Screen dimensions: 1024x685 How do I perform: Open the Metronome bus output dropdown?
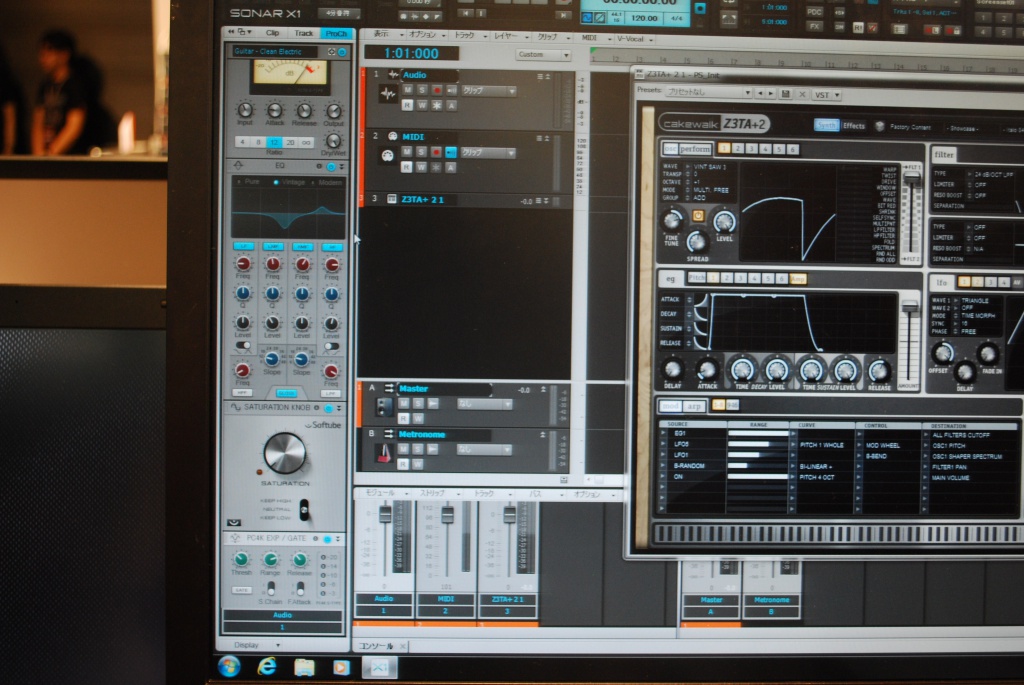point(484,450)
